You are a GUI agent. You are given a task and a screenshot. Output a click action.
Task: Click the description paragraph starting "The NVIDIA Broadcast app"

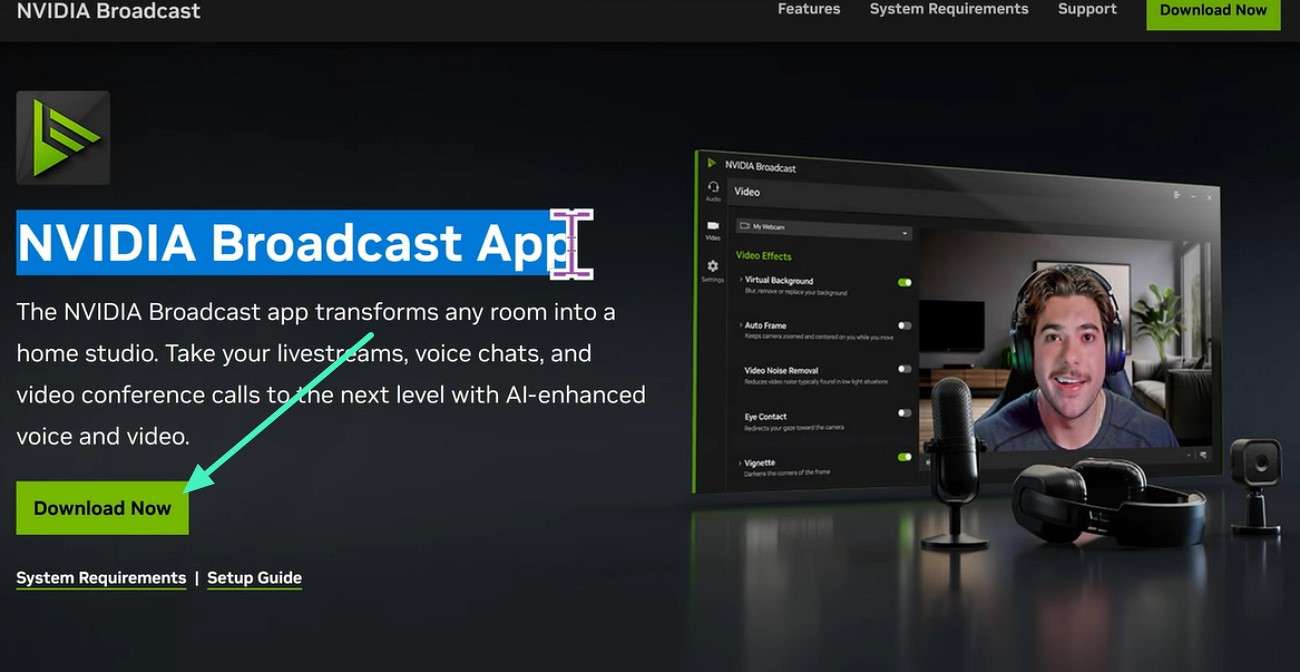(x=331, y=374)
